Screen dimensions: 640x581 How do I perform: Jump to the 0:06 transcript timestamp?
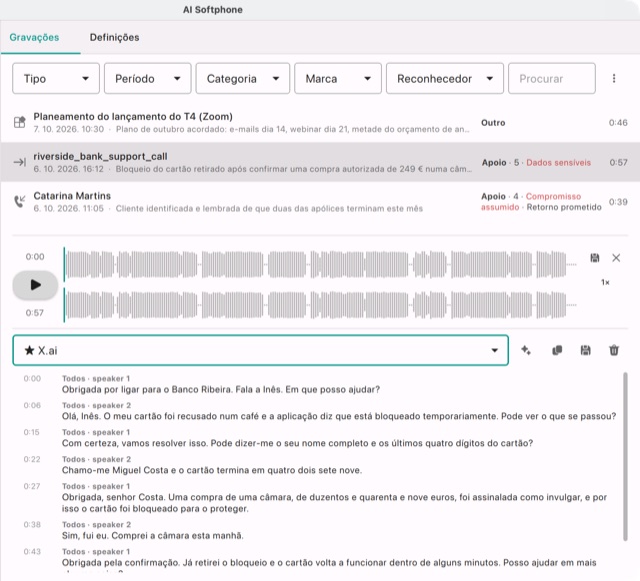coord(32,405)
